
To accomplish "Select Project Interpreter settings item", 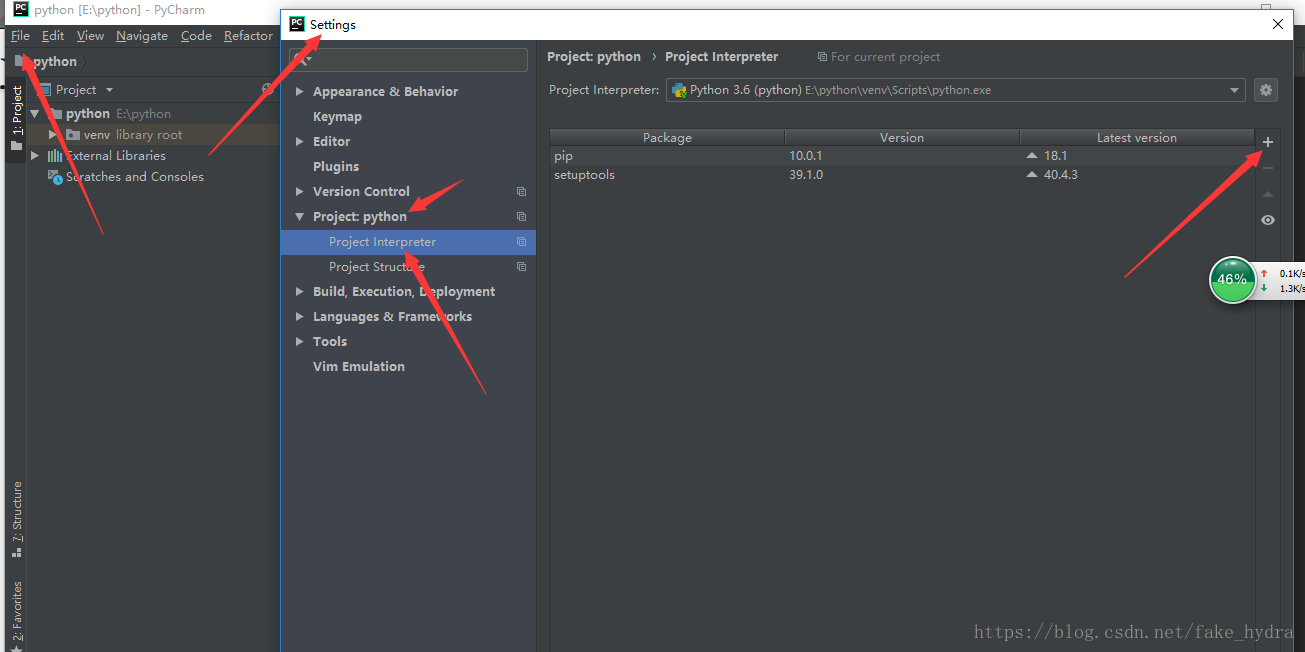I will [x=408, y=241].
